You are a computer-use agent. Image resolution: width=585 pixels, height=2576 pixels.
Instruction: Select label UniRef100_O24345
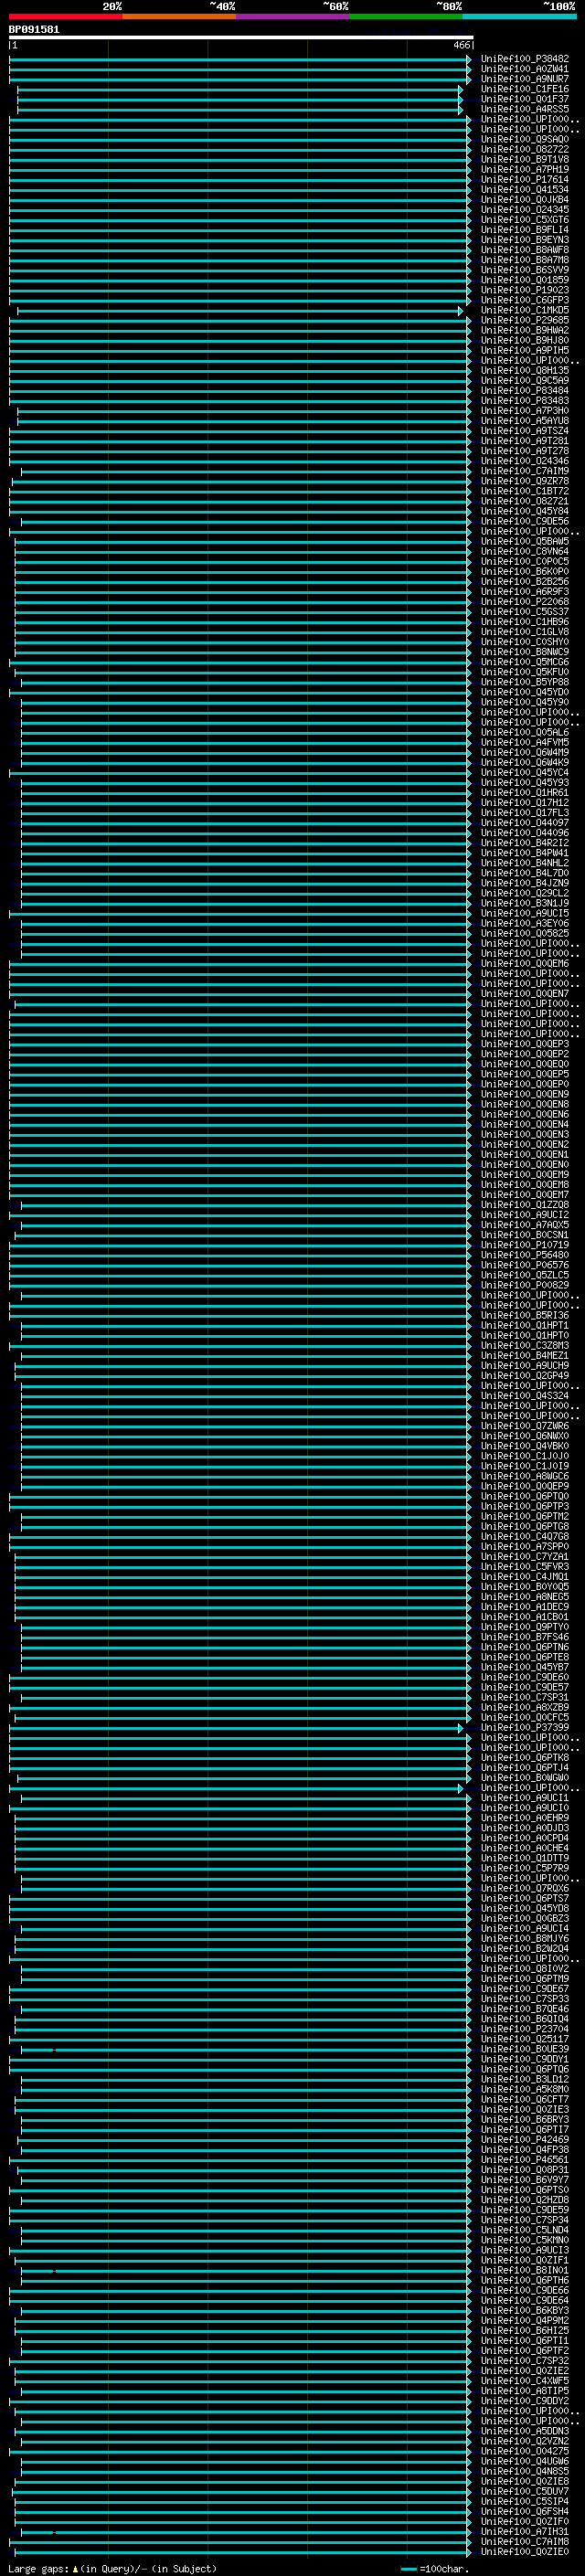click(x=525, y=210)
